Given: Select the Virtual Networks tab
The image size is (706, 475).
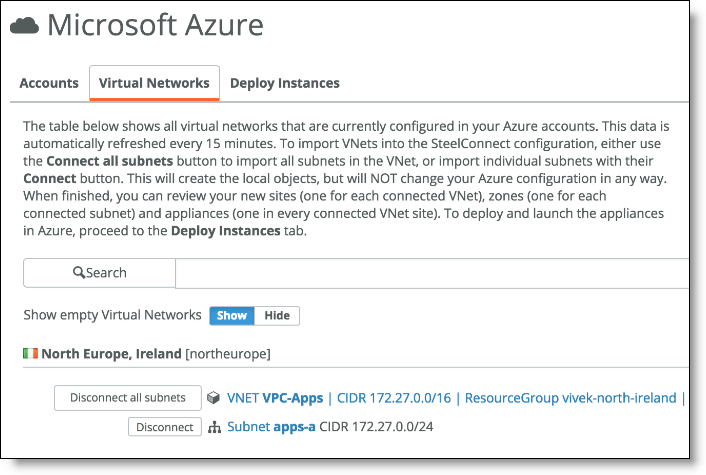Looking at the screenshot, I should [154, 83].
